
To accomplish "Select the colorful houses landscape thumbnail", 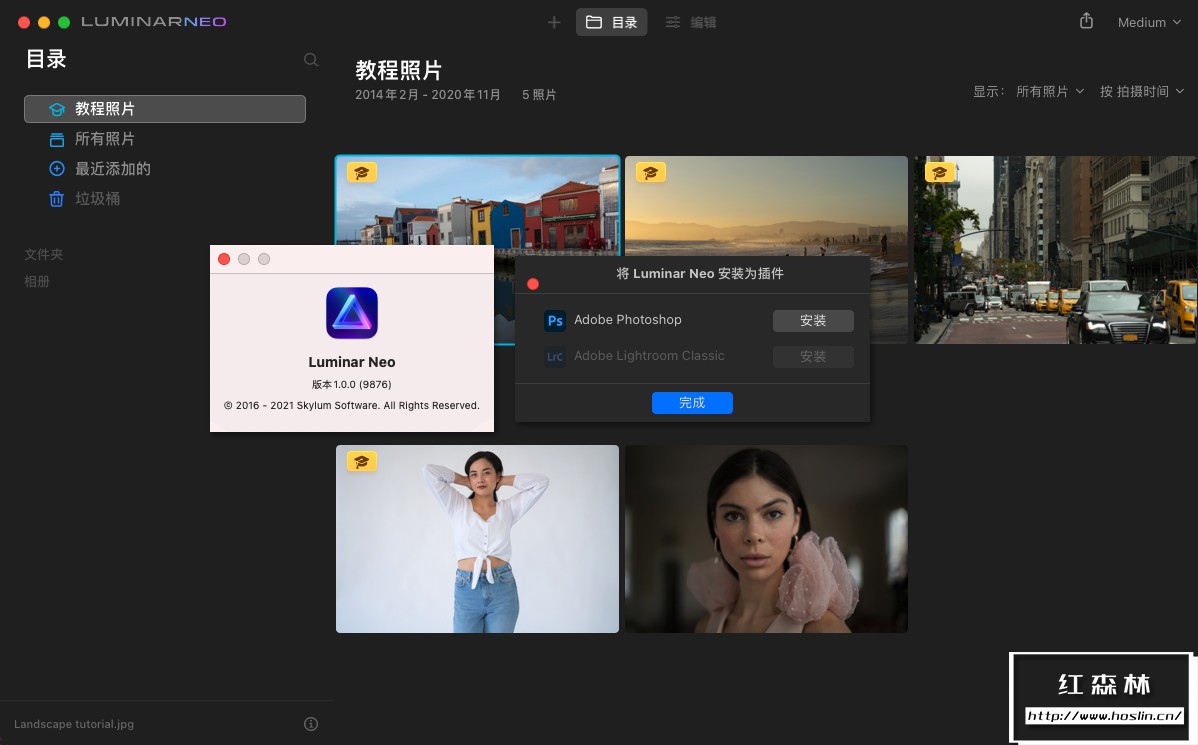I will point(478,200).
